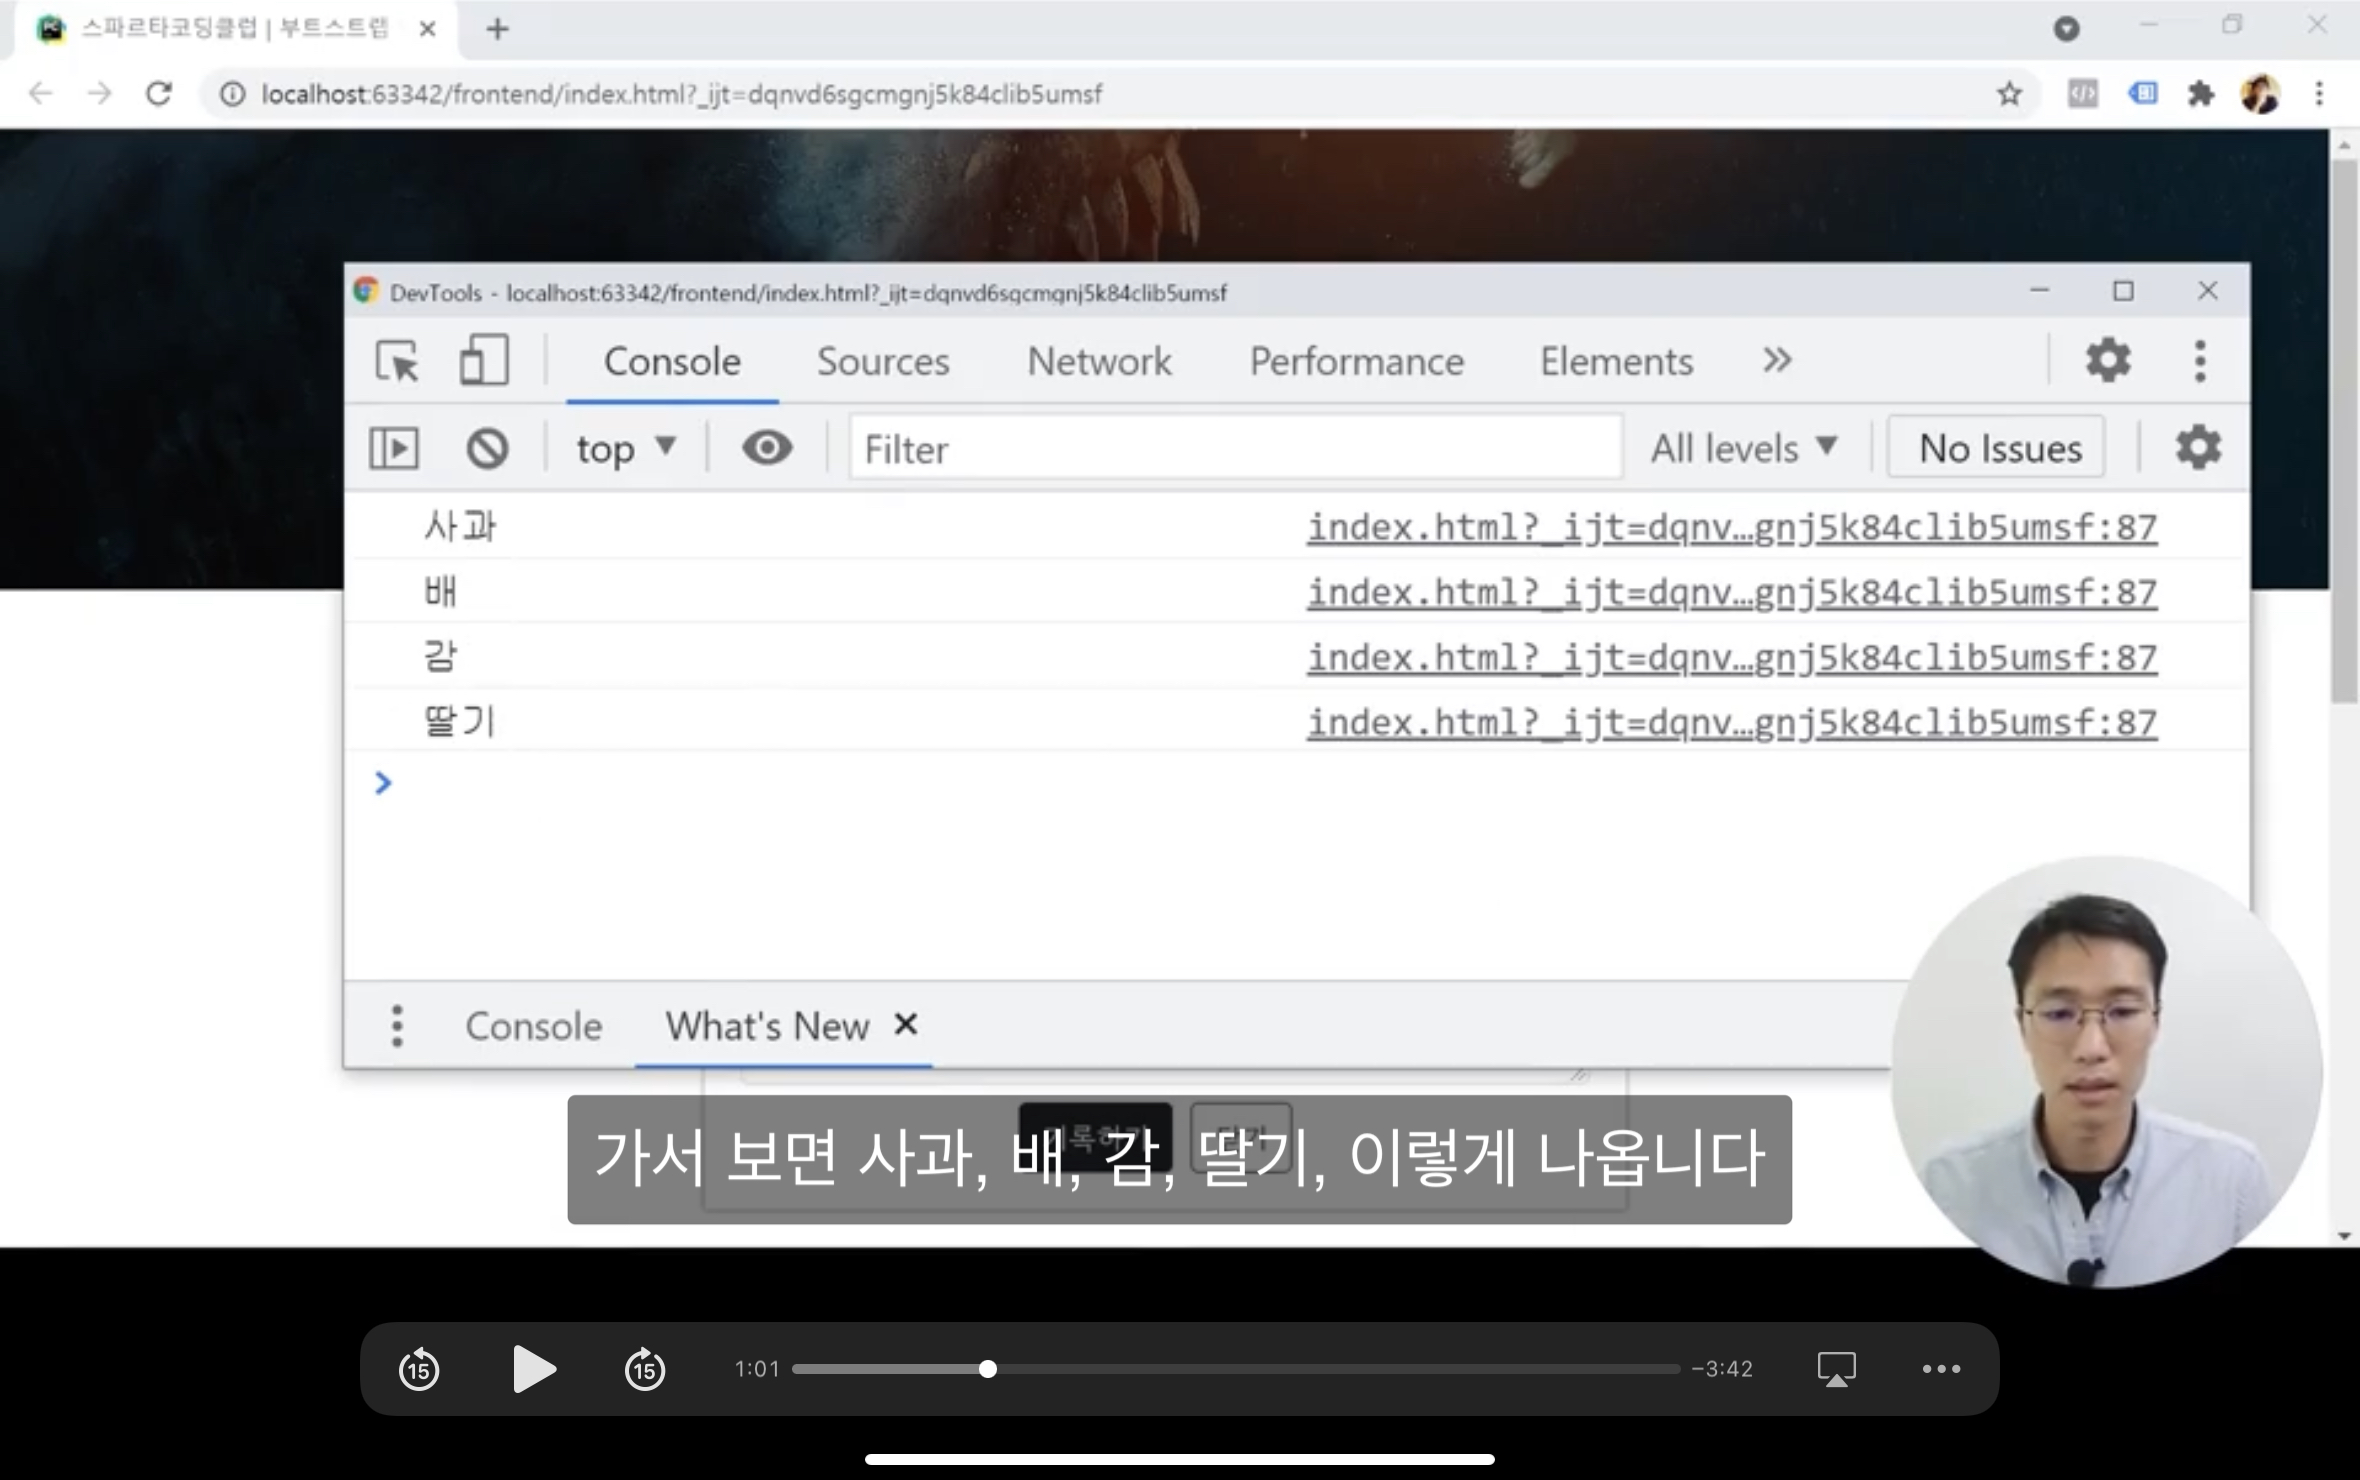Toggle the device toolbar icon
Viewport: 2360px width, 1480px height.
click(484, 360)
